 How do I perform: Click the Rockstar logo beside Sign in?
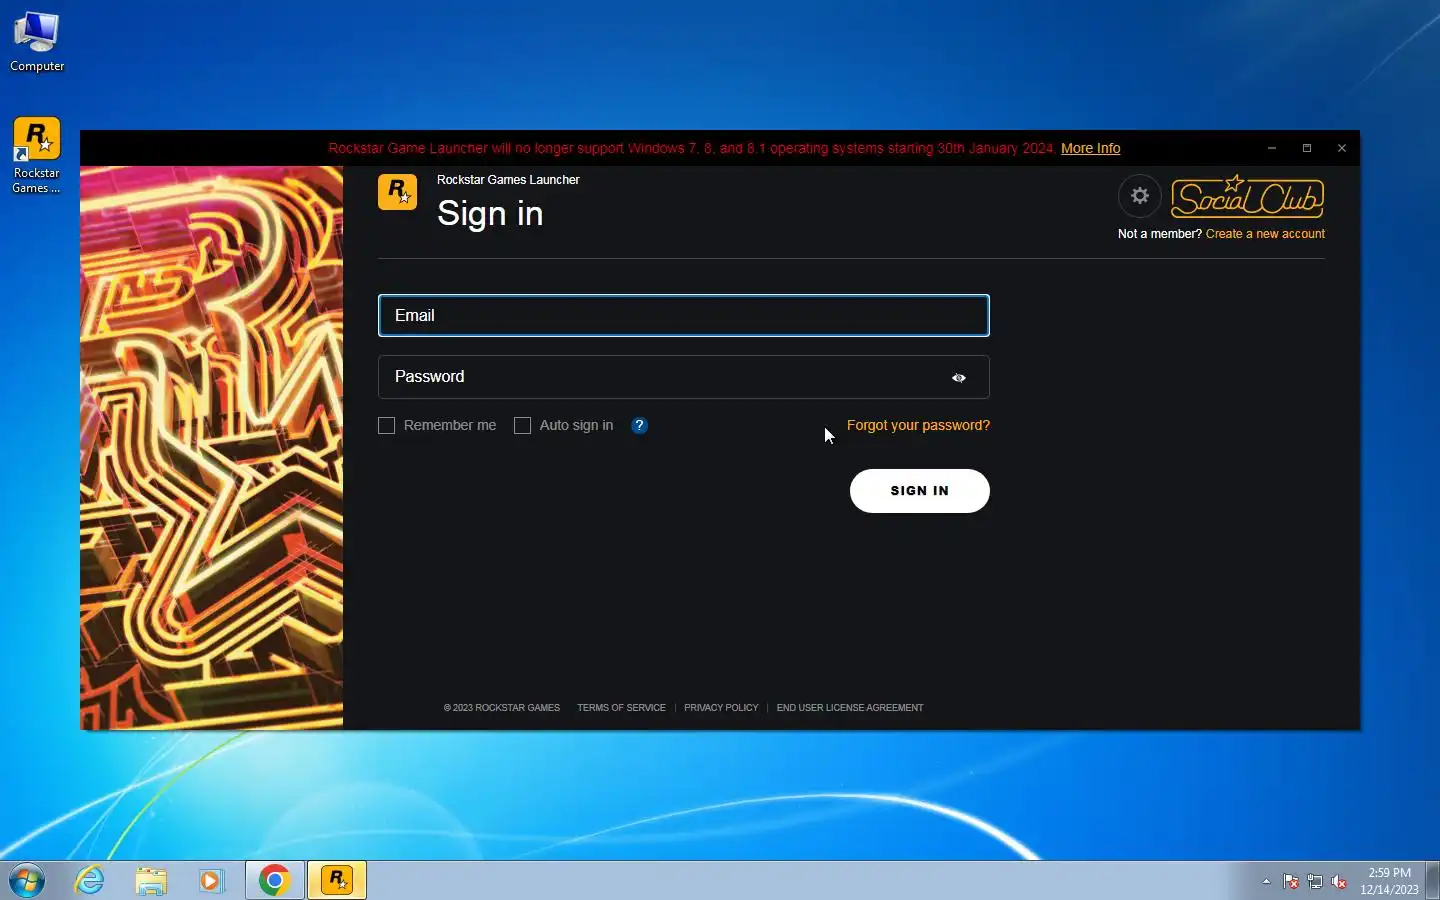pyautogui.click(x=397, y=192)
